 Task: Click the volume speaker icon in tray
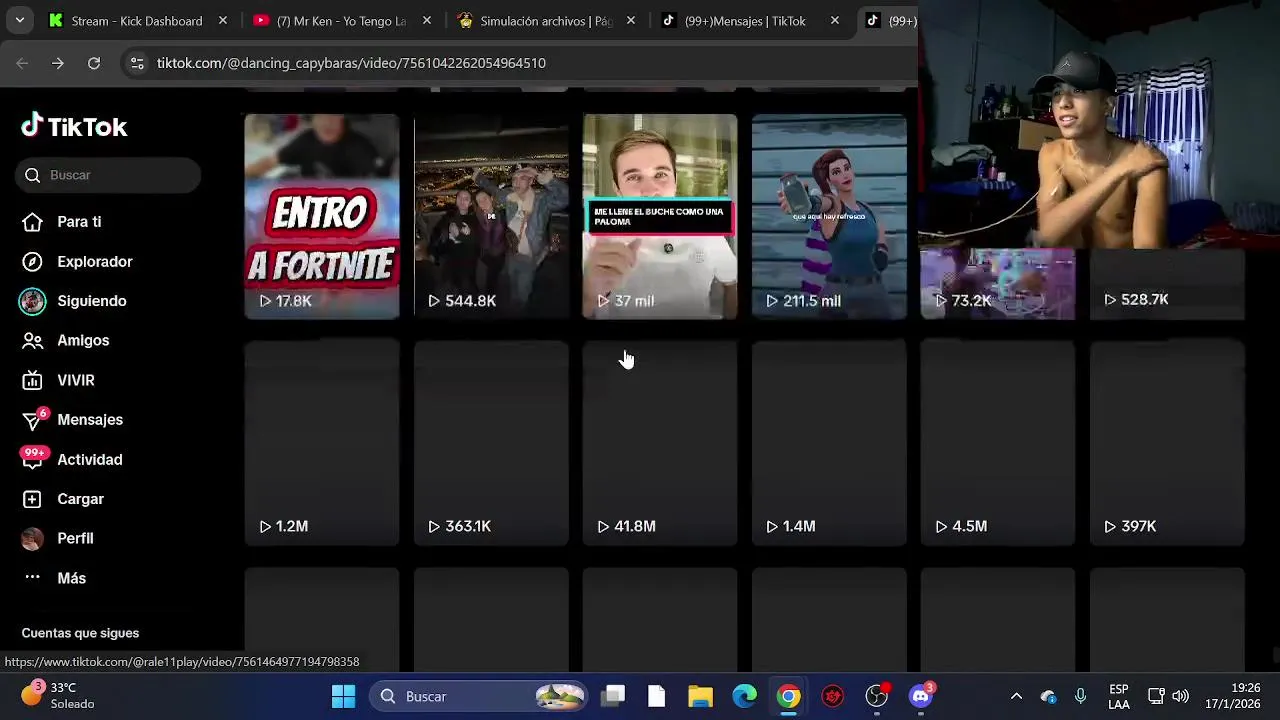pyautogui.click(x=1181, y=696)
